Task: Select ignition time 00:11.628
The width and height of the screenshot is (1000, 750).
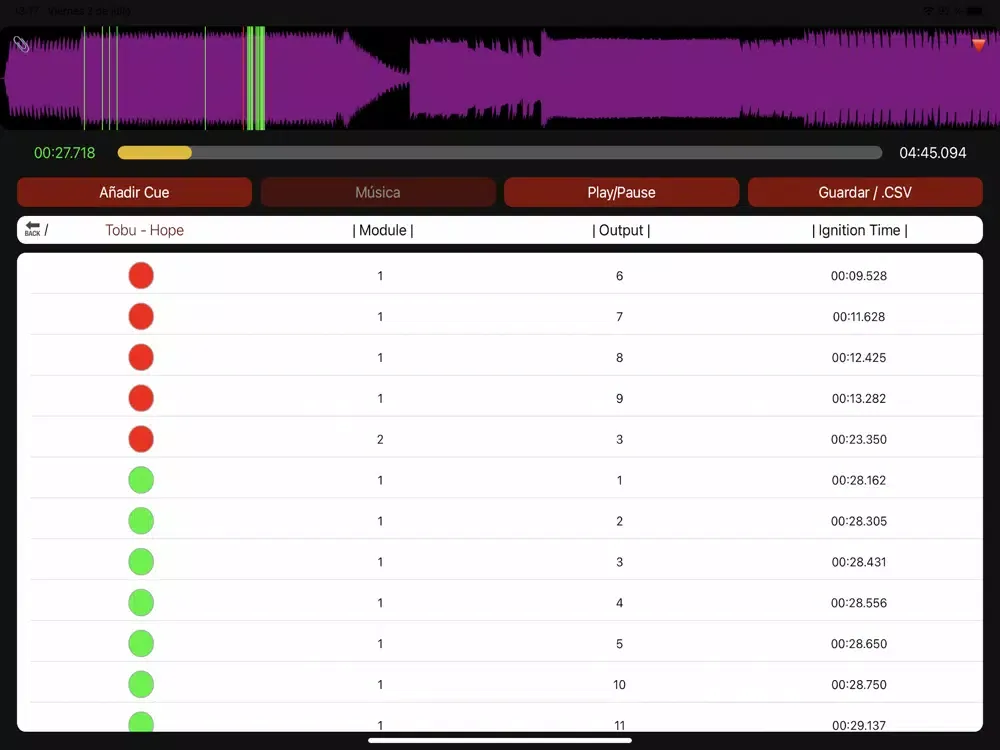Action: (859, 317)
